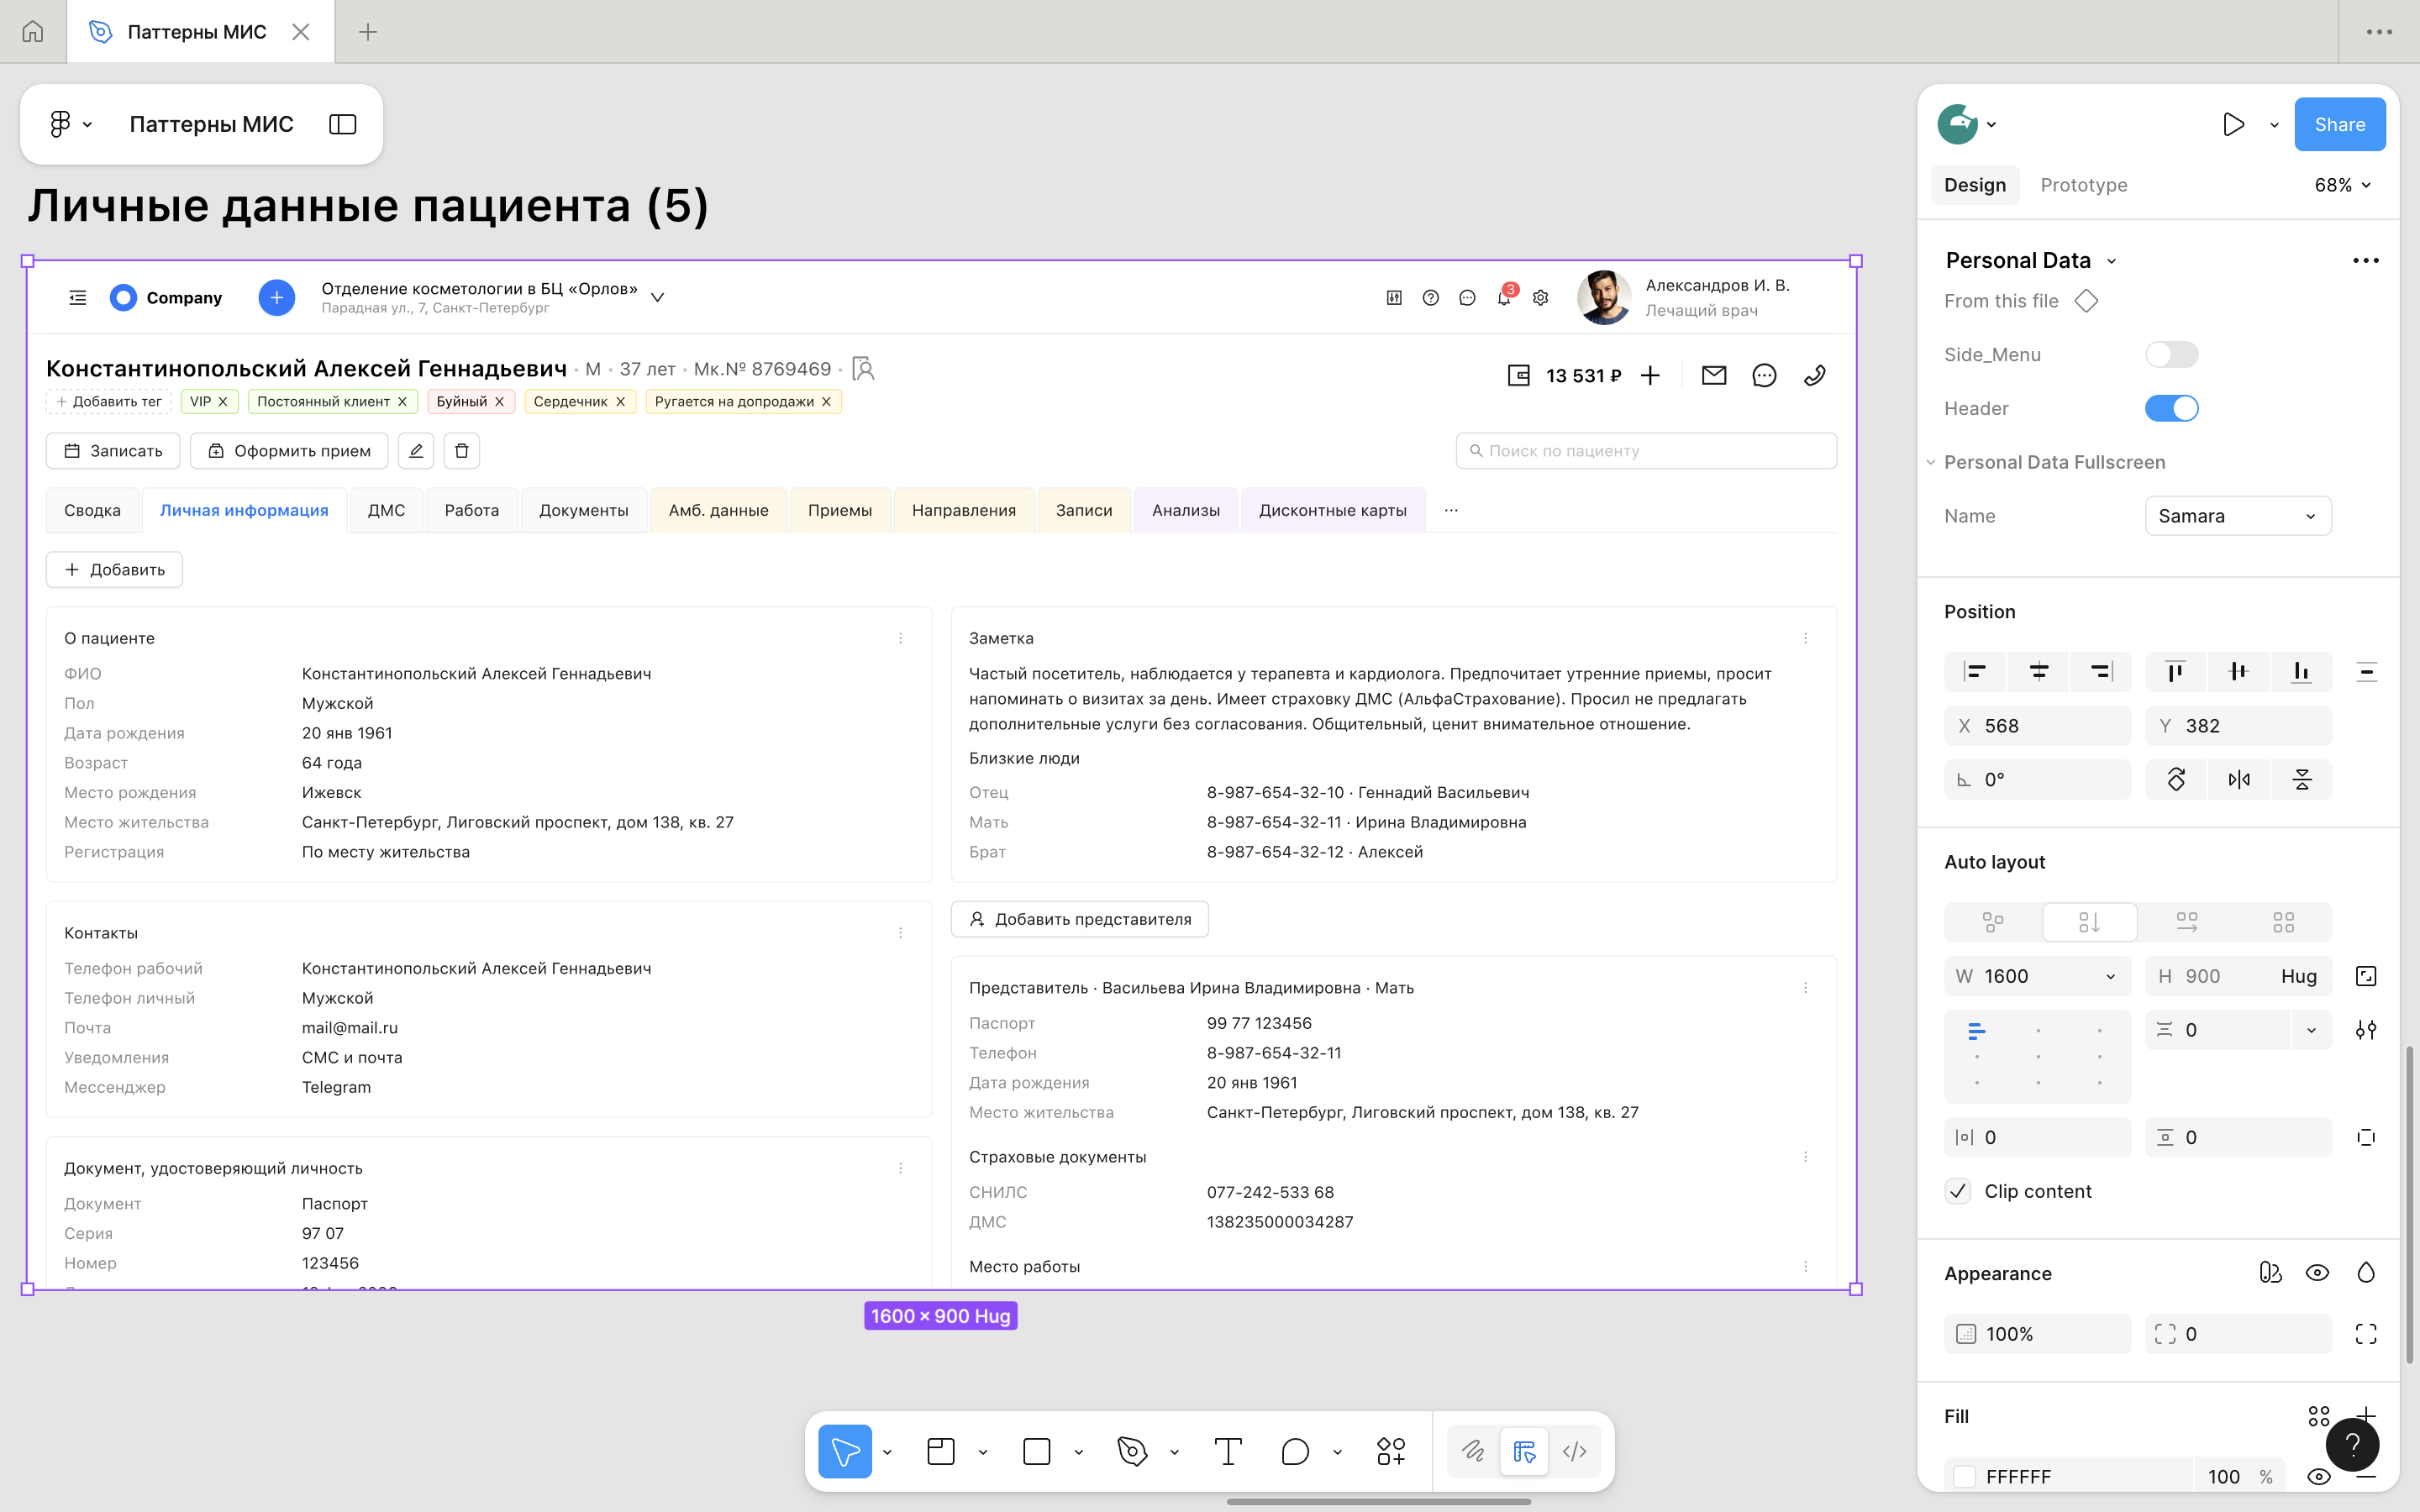Click the flip horizontal icon

tap(2238, 780)
